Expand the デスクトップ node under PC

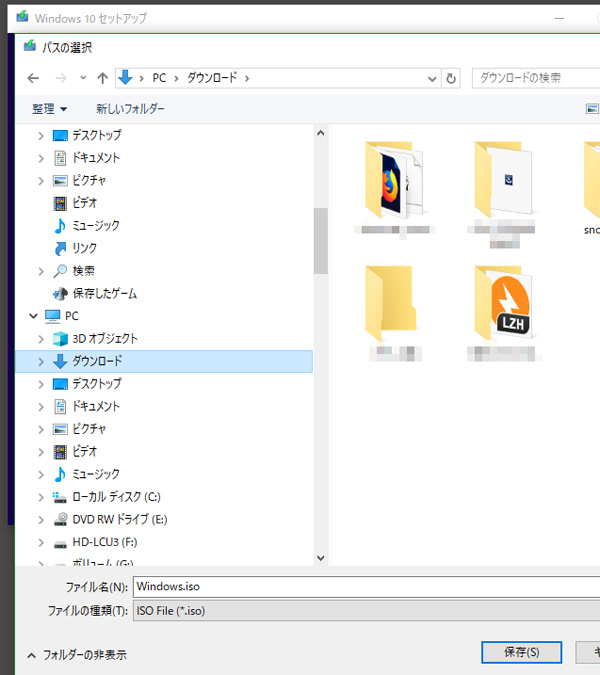[41, 384]
